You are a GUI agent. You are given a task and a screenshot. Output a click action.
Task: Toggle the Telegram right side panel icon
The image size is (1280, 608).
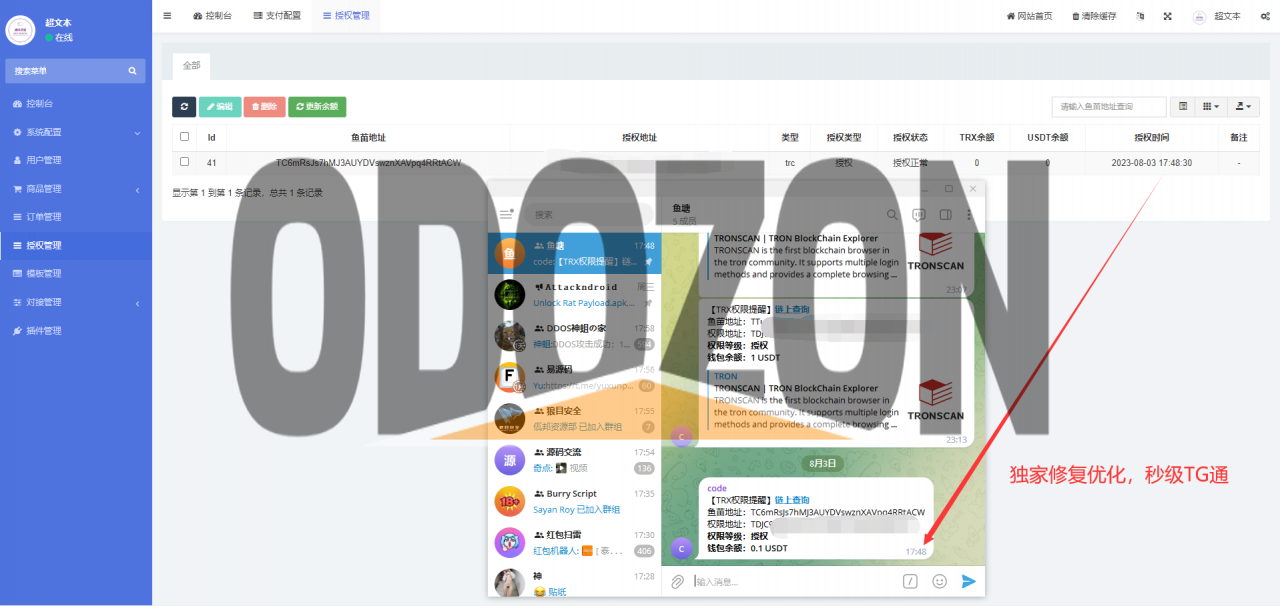tap(944, 214)
